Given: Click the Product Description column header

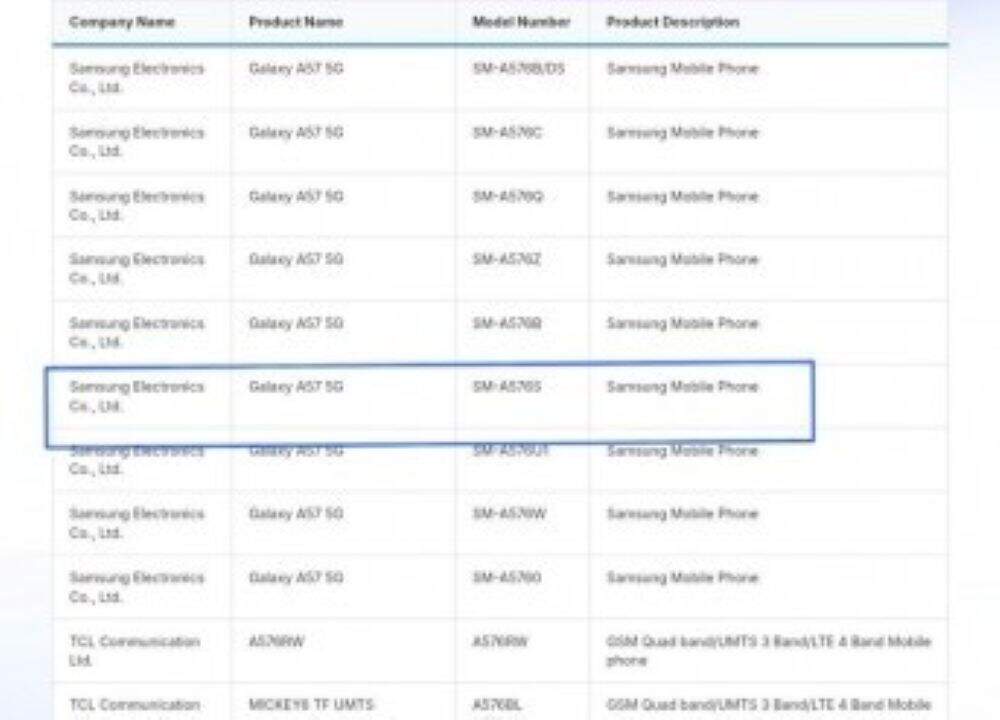Looking at the screenshot, I should click(673, 22).
